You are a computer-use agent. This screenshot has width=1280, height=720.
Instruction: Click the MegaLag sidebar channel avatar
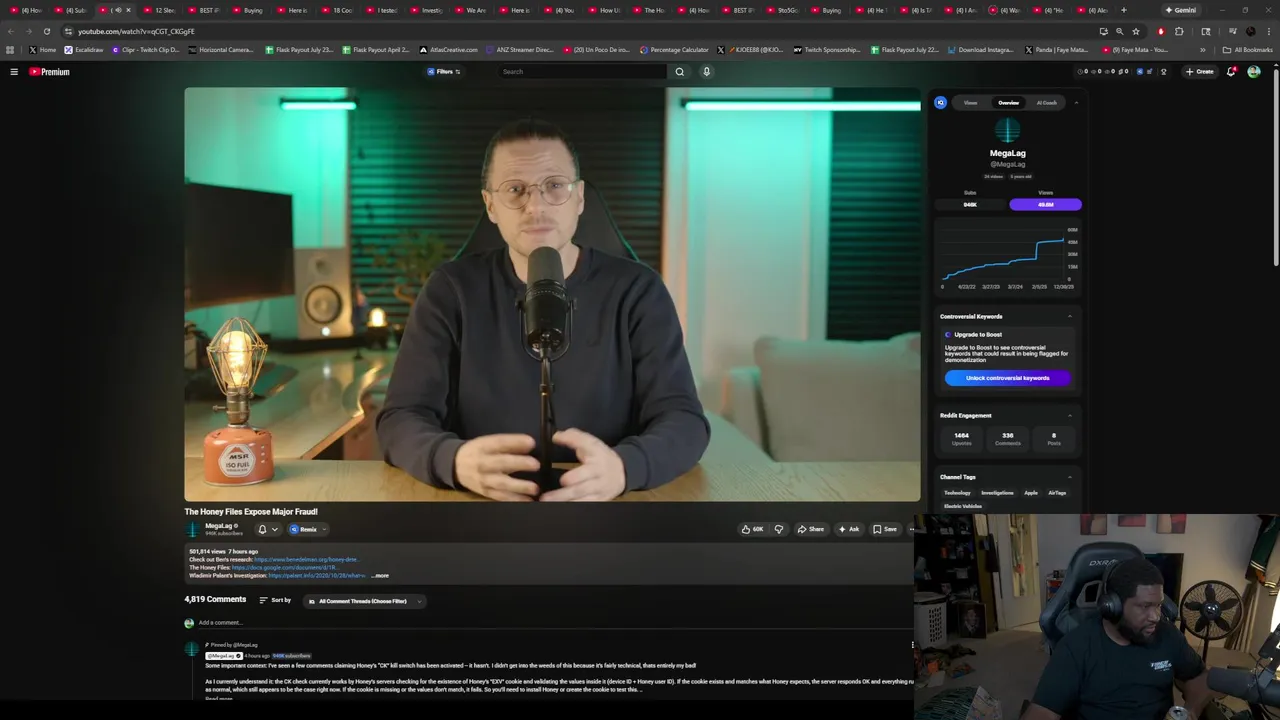point(1007,131)
